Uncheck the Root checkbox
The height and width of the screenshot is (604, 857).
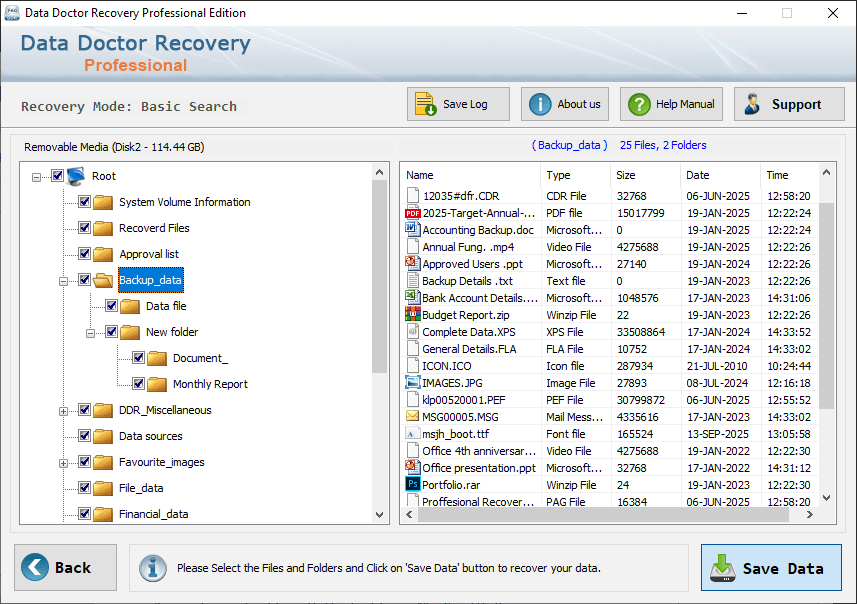pyautogui.click(x=57, y=175)
